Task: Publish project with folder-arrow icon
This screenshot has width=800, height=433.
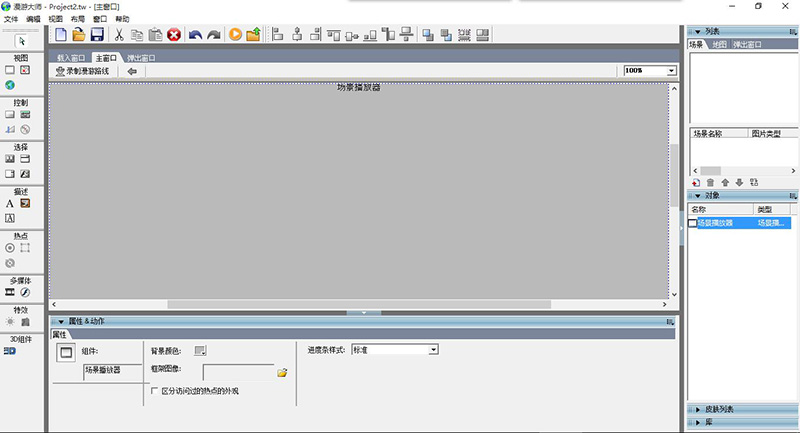Action: [x=254, y=35]
